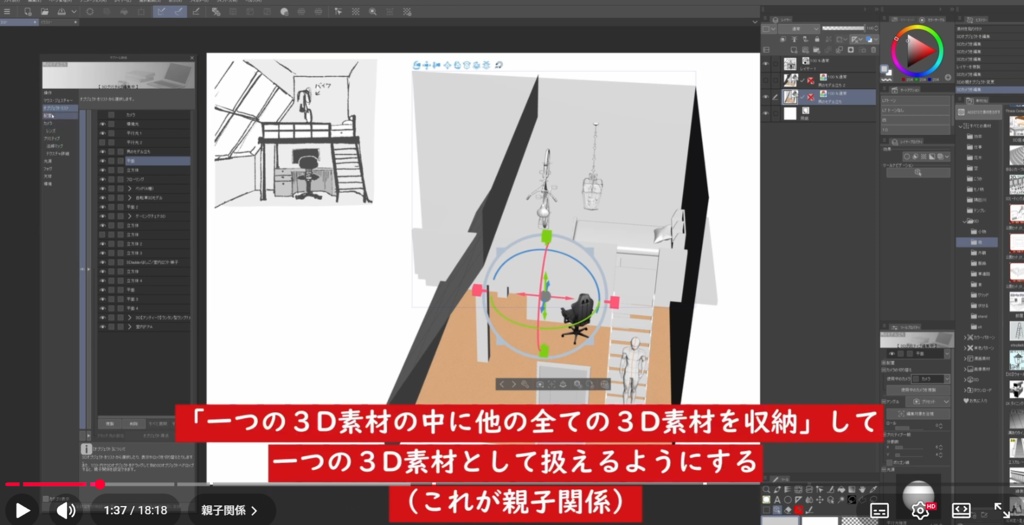Show the 男のモデル立ち 2 layer

(765, 80)
